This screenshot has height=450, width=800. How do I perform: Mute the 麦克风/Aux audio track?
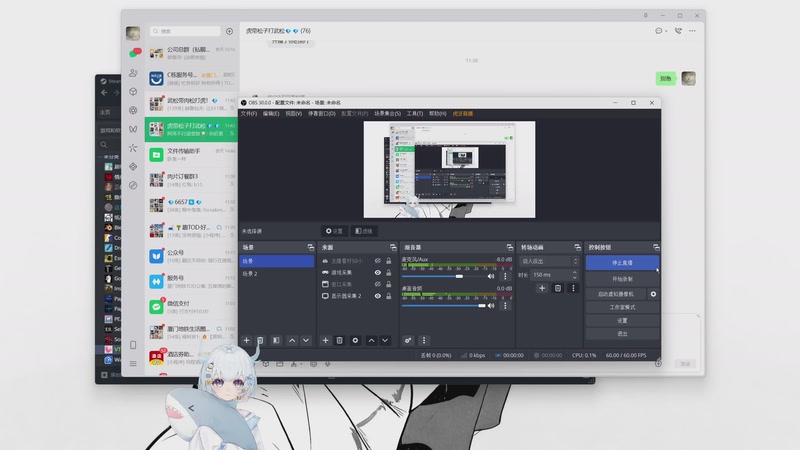pyautogui.click(x=491, y=276)
